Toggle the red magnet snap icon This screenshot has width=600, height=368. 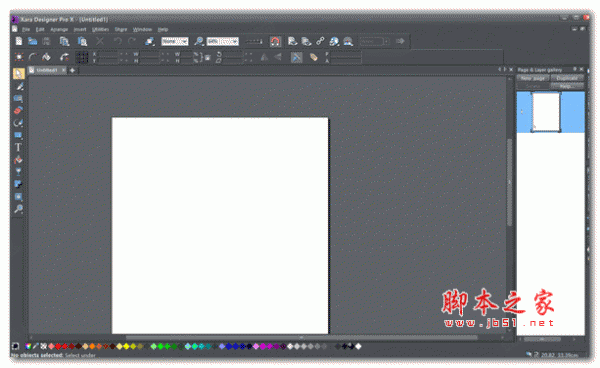[275, 41]
